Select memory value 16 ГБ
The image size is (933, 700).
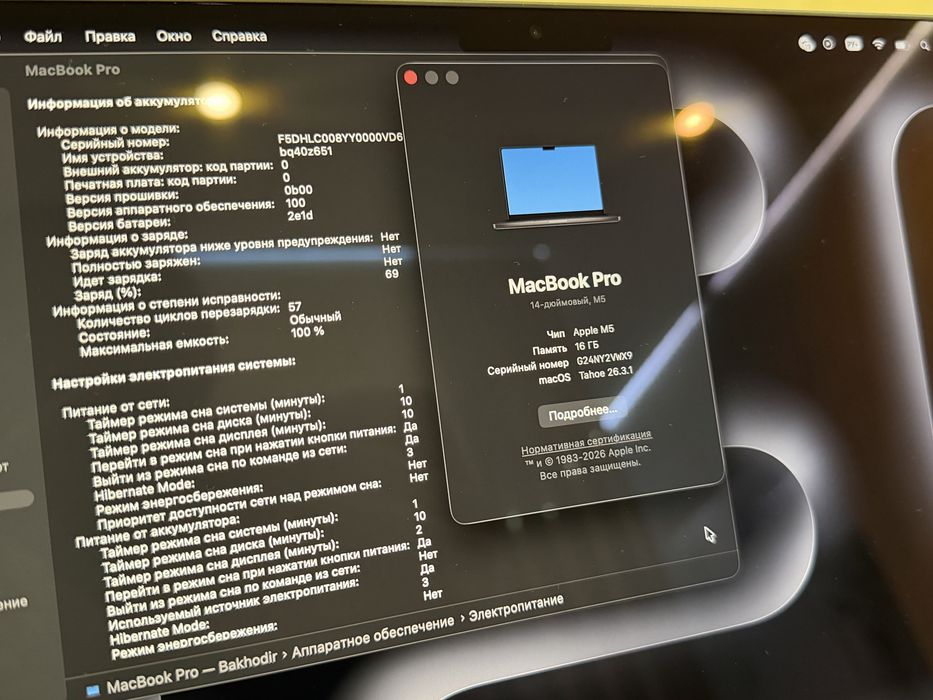click(587, 346)
